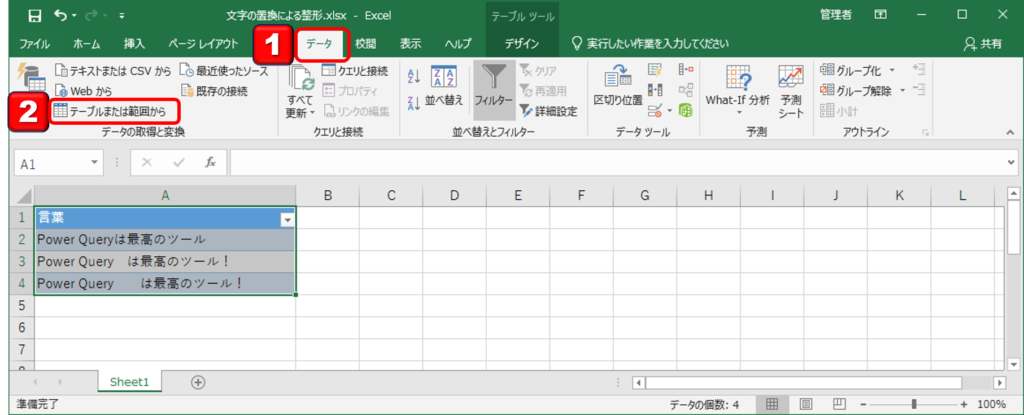Select cell Power Query は最高のツール！ in row 3

[165, 261]
